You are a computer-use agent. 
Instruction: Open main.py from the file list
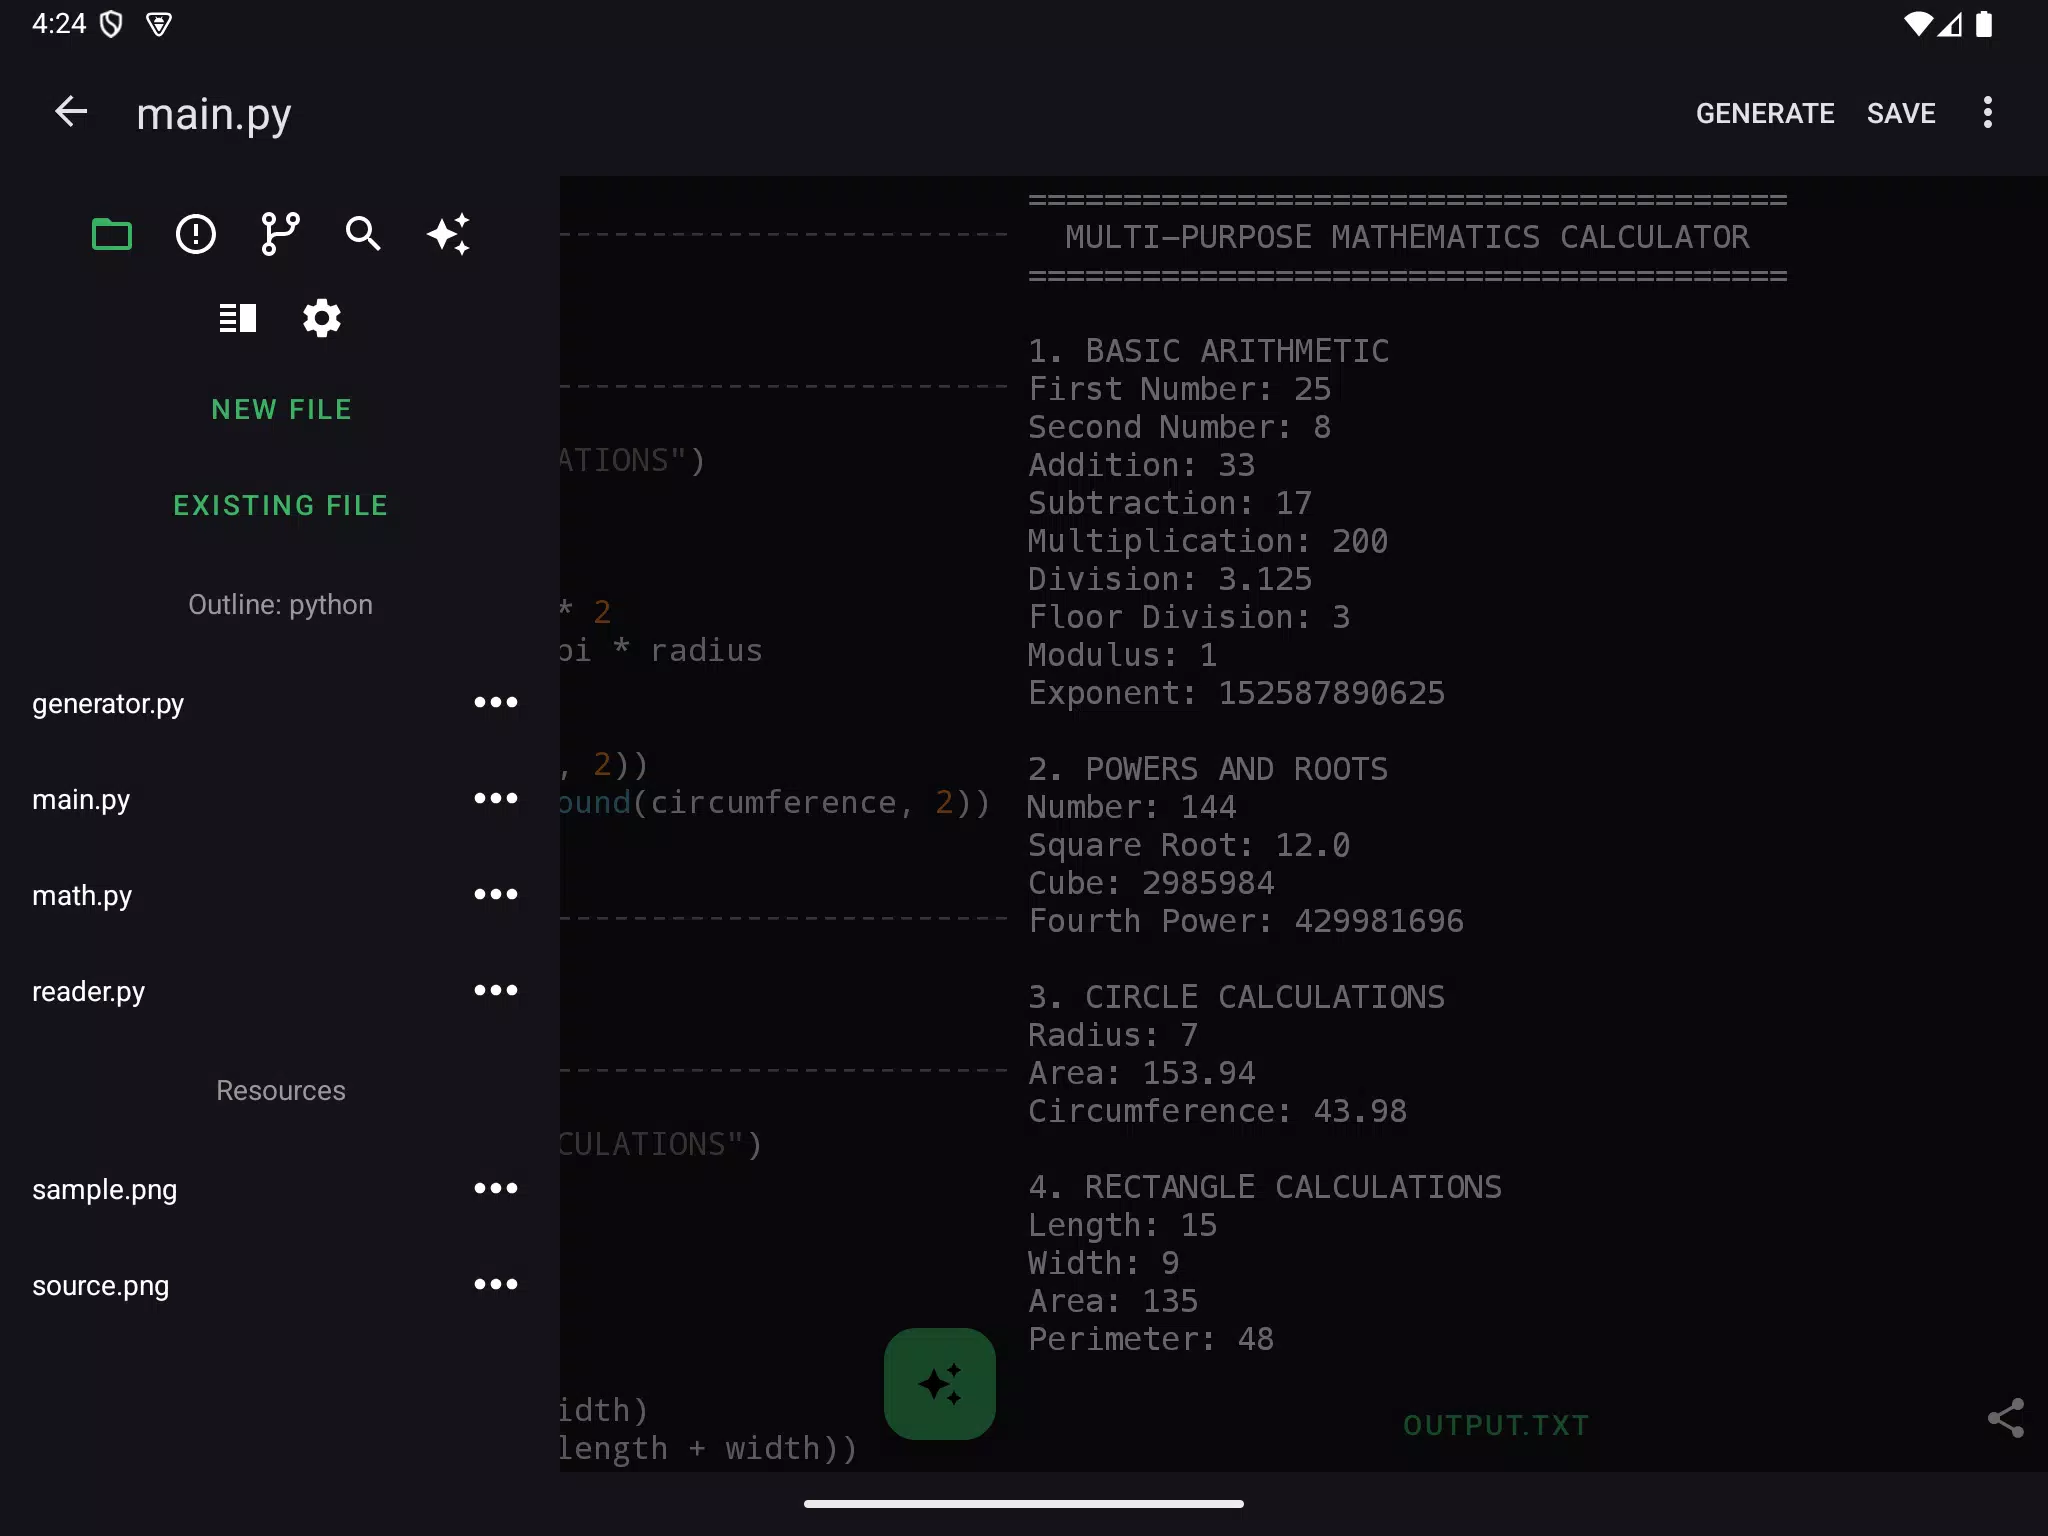[81, 799]
